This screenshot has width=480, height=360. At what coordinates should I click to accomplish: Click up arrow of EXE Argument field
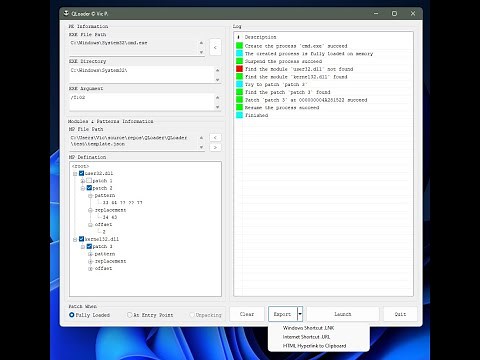click(217, 97)
